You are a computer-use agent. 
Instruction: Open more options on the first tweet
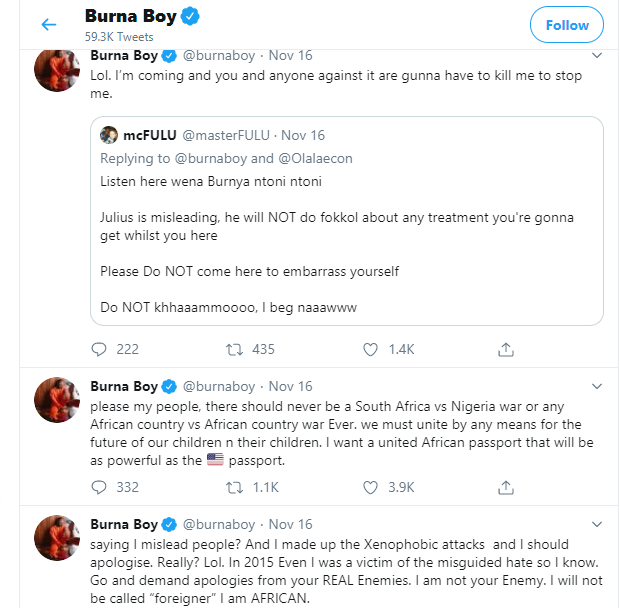[597, 55]
